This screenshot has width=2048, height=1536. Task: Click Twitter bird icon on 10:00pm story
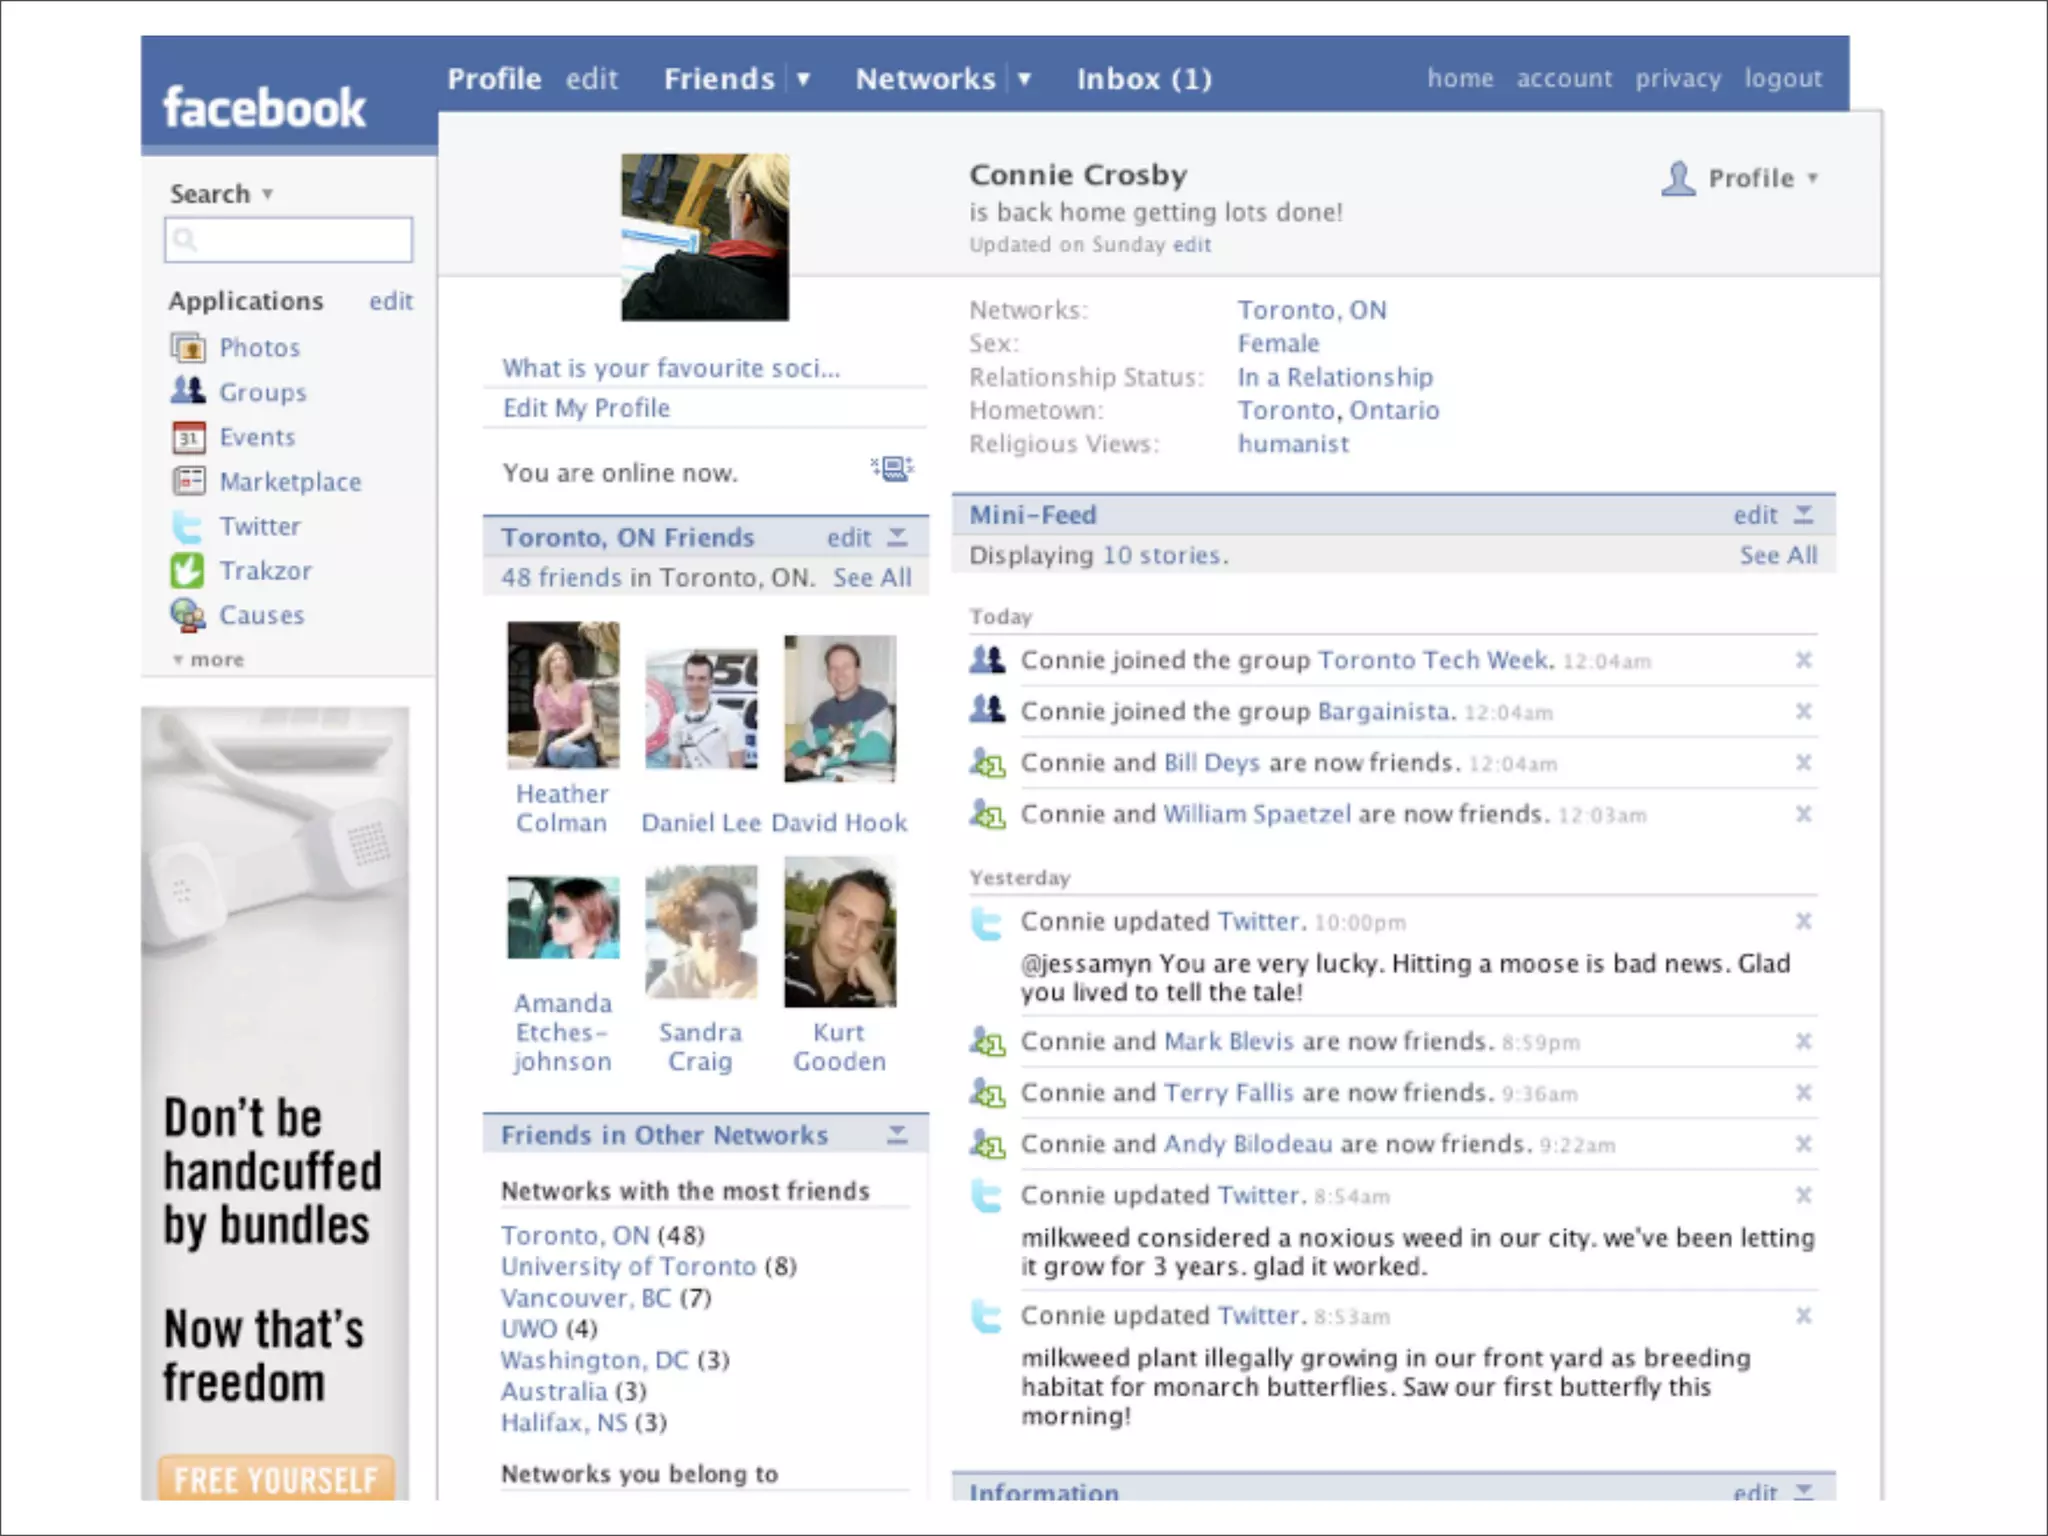pos(987,923)
